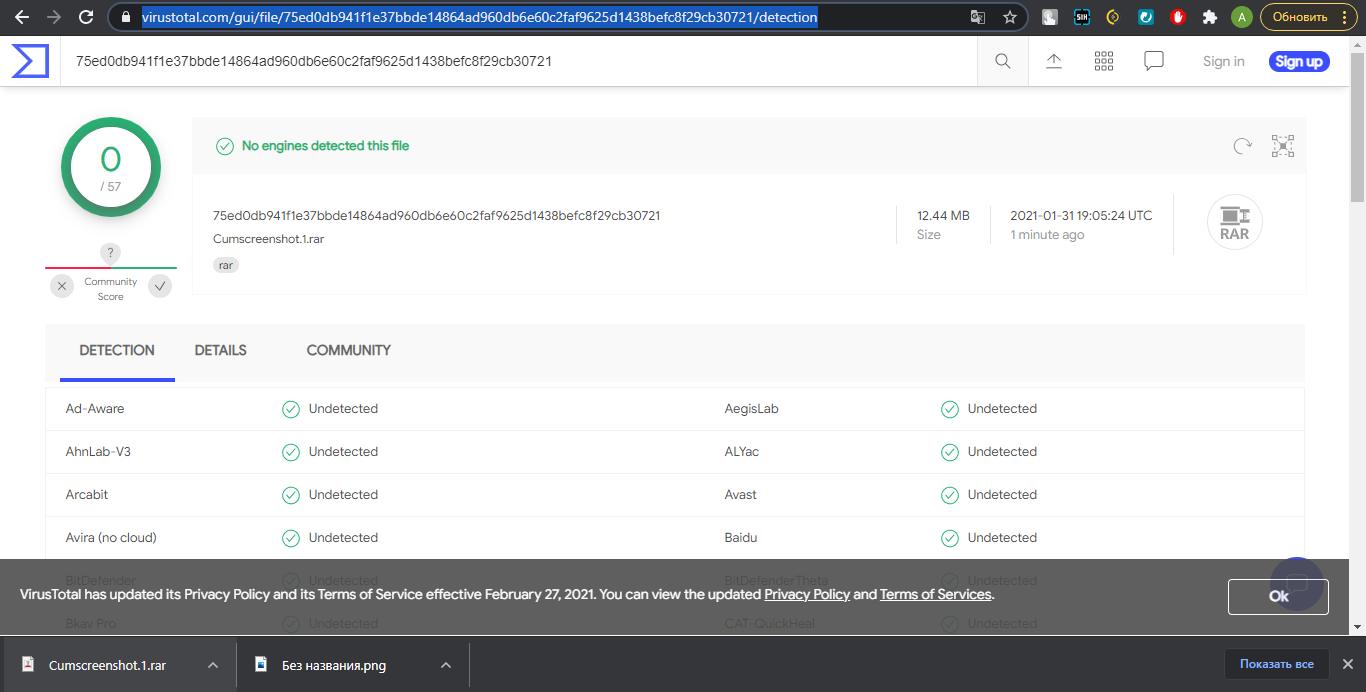Open the upload file icon
The image size is (1366, 692).
(x=1054, y=61)
